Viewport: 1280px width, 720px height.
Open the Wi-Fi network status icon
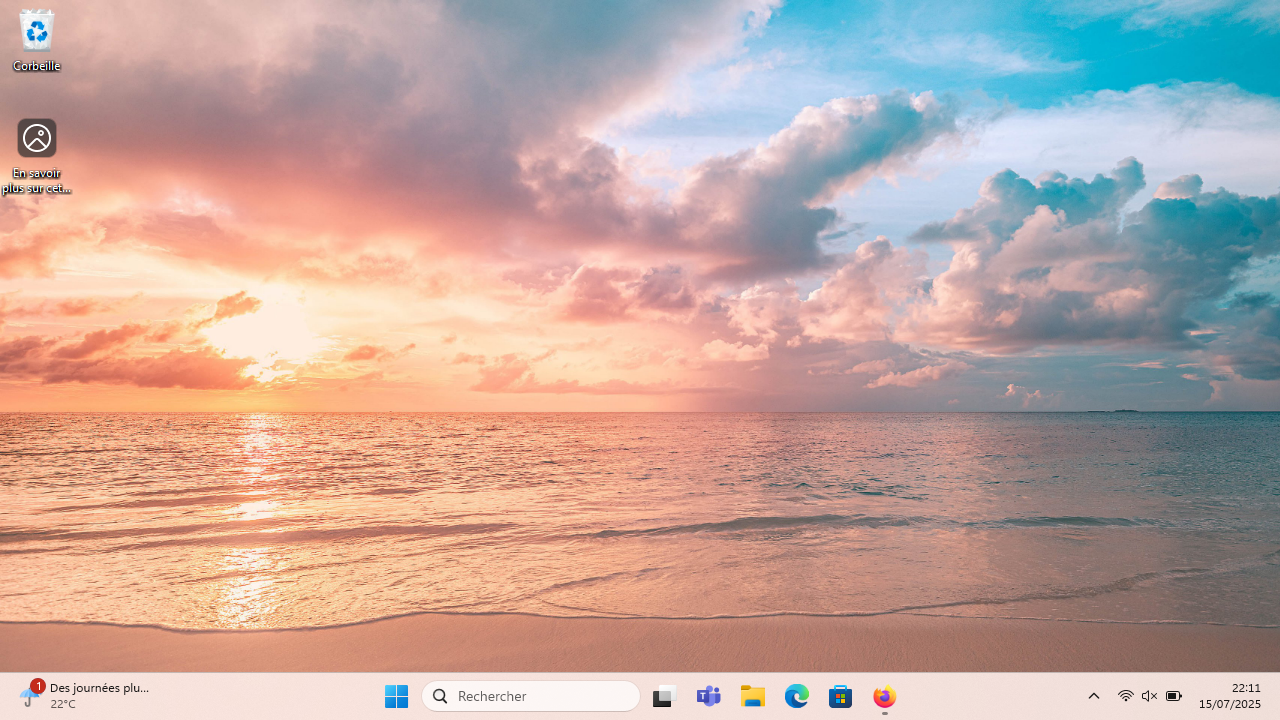click(x=1125, y=697)
